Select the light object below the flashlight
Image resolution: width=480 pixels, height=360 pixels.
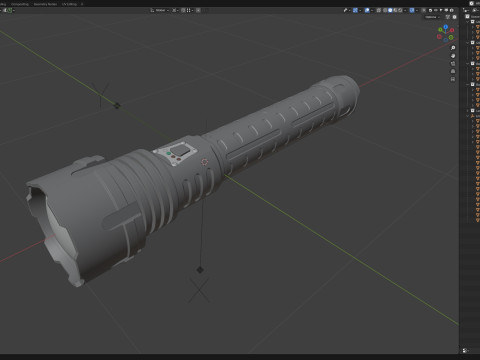(200, 270)
